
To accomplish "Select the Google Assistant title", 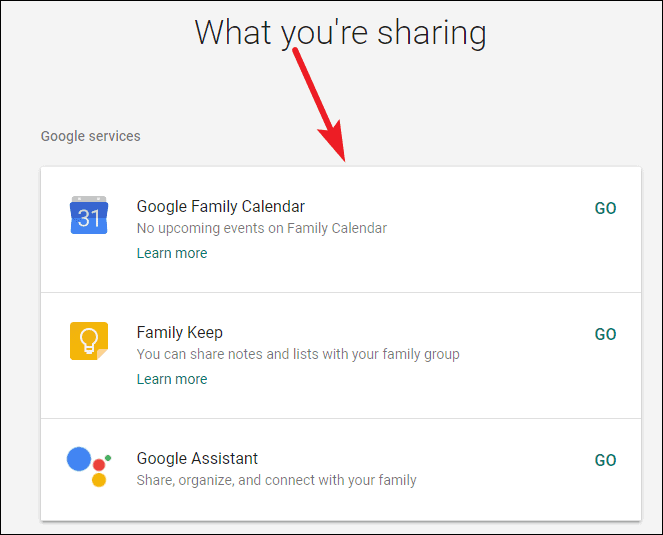I will (x=197, y=458).
